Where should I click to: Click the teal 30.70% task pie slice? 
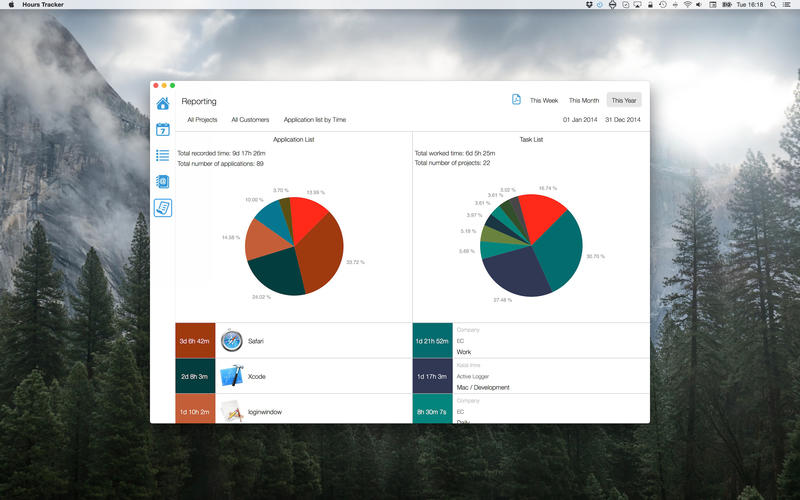(559, 250)
